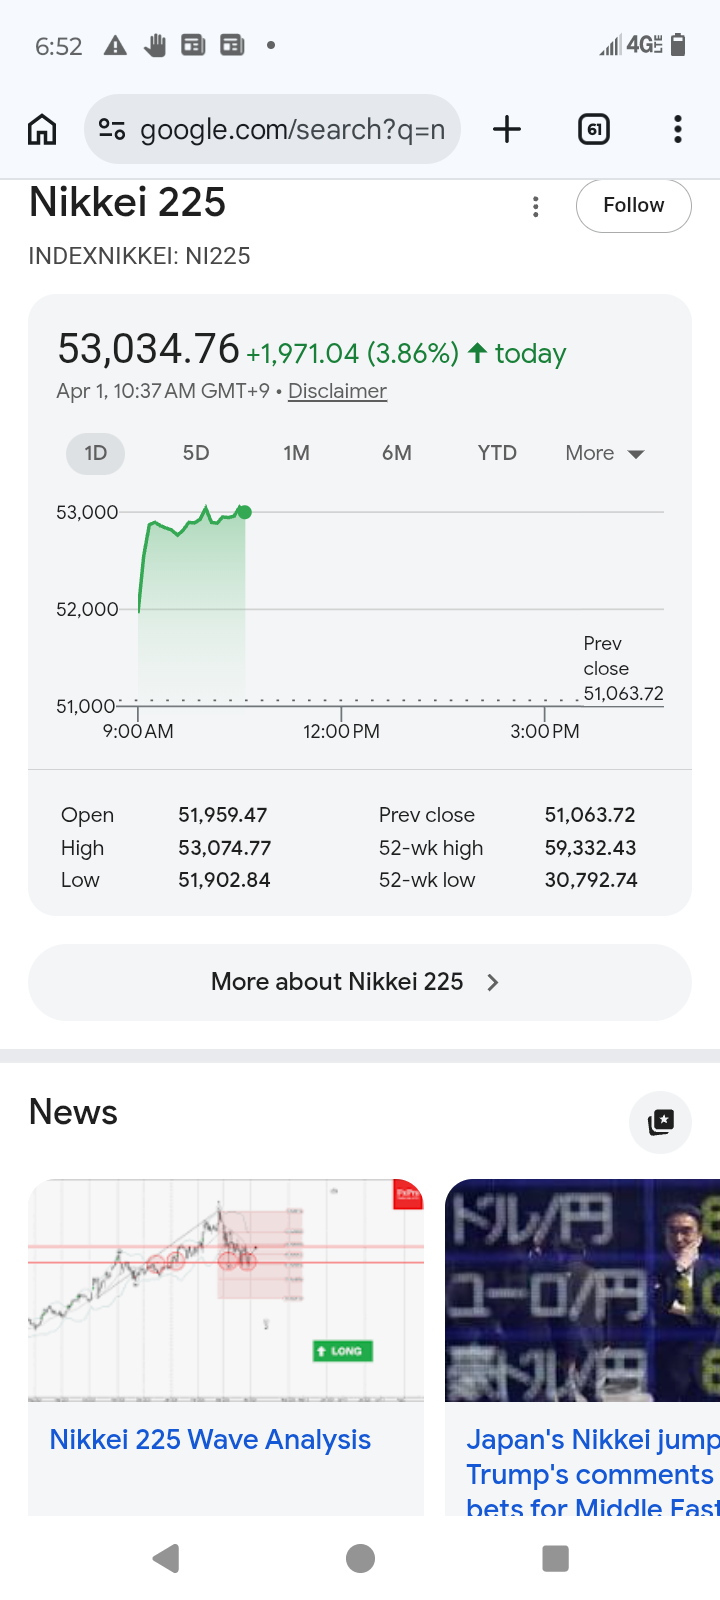Select the 1D chart range tab
720x1600 pixels.
tap(95, 453)
